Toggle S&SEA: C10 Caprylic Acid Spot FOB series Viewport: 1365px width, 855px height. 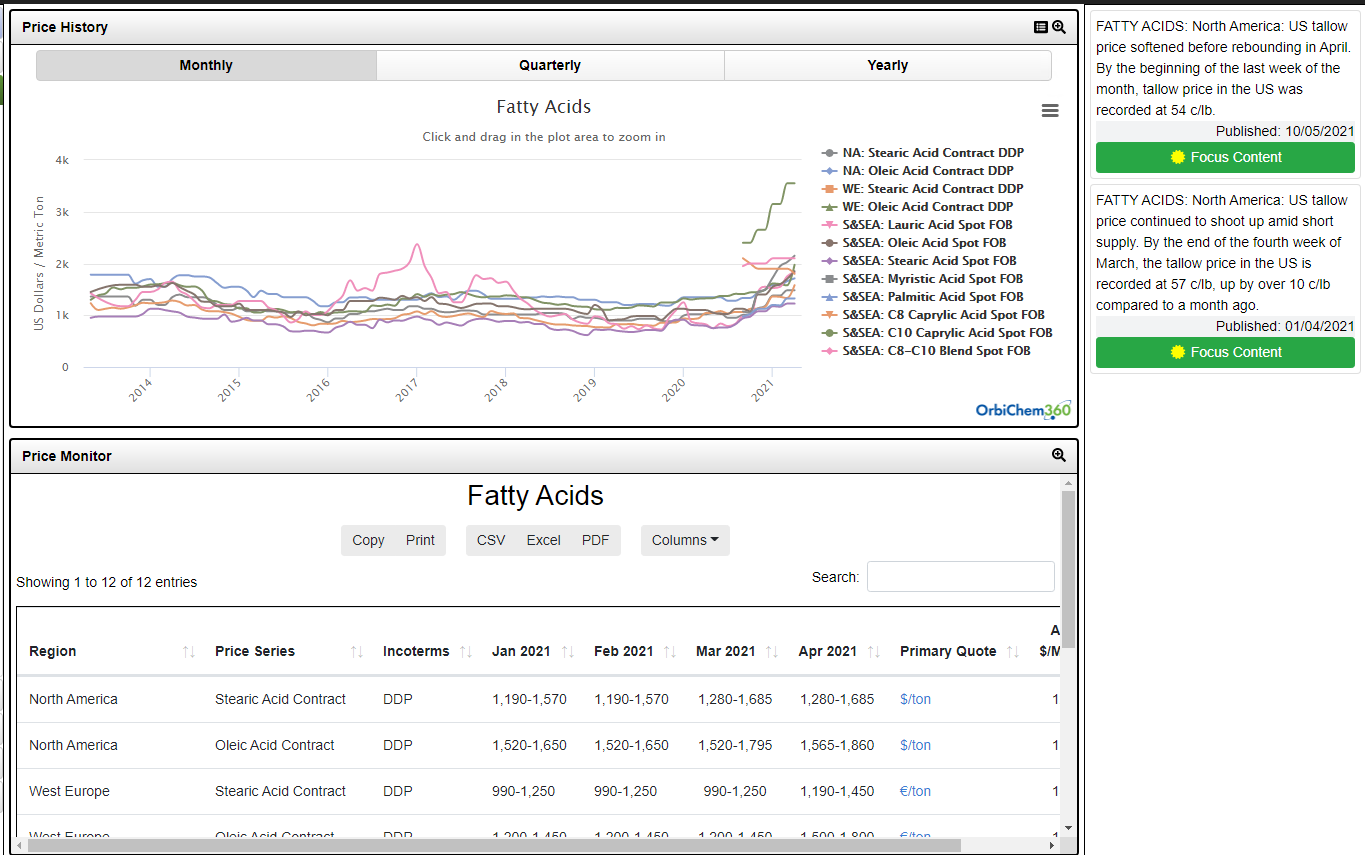tap(937, 333)
